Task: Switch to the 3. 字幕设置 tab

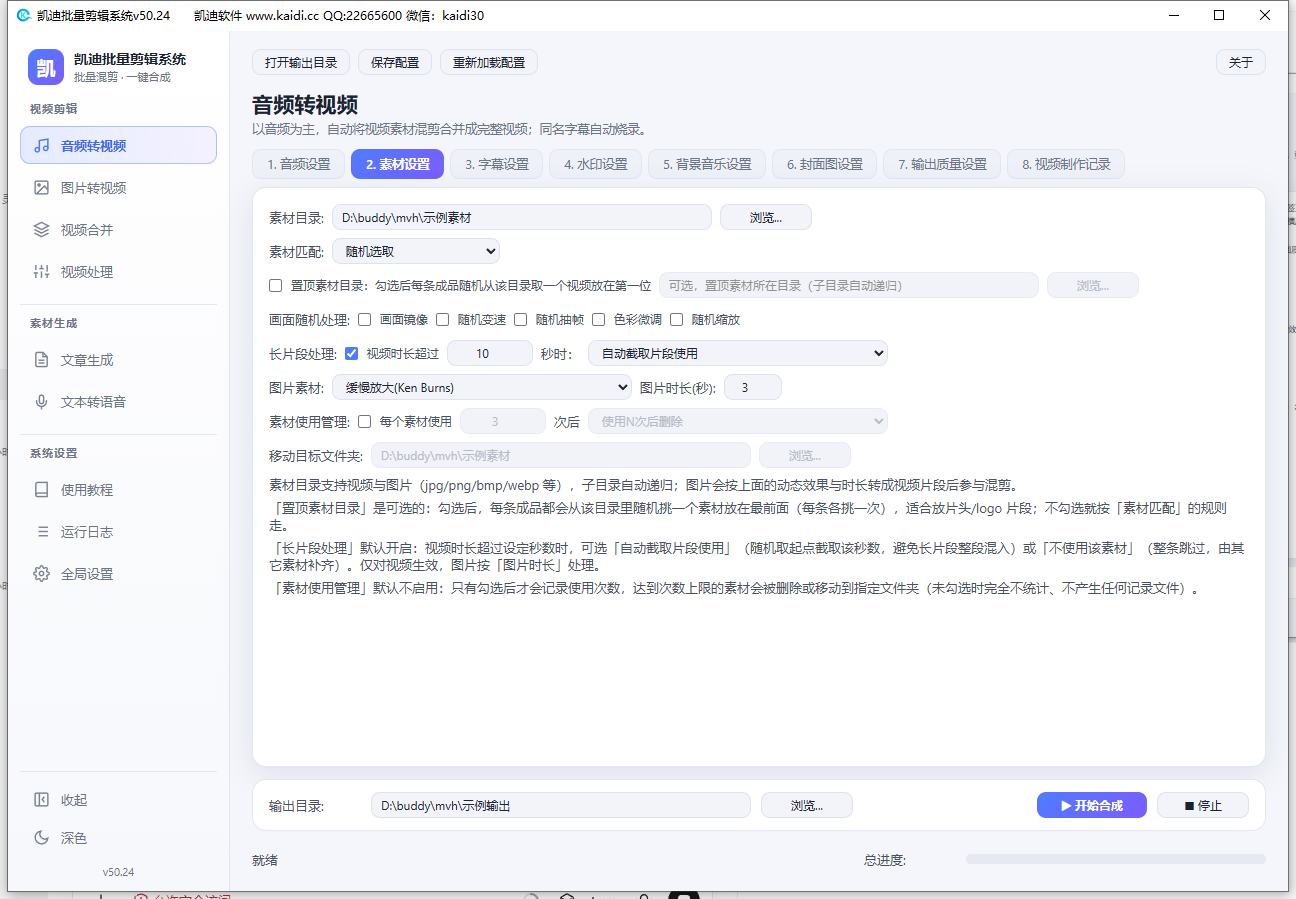Action: pyautogui.click(x=497, y=164)
